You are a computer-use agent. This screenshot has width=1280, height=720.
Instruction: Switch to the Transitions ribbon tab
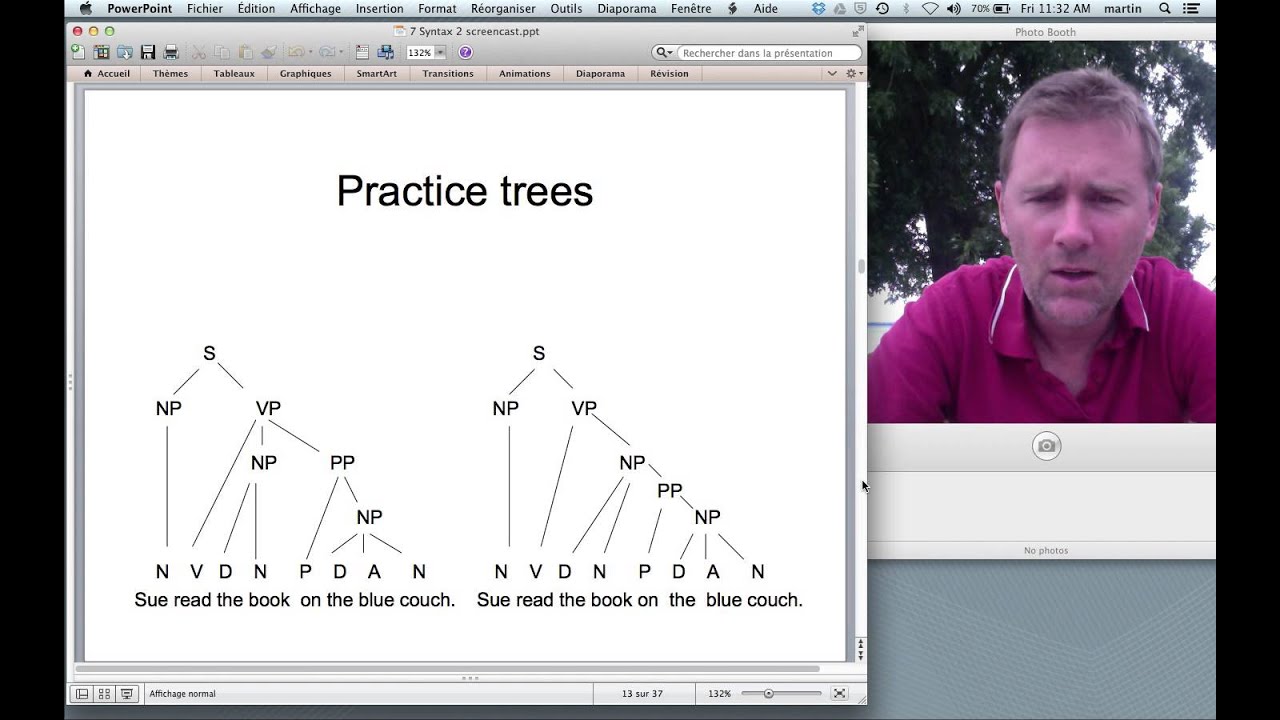coord(448,73)
